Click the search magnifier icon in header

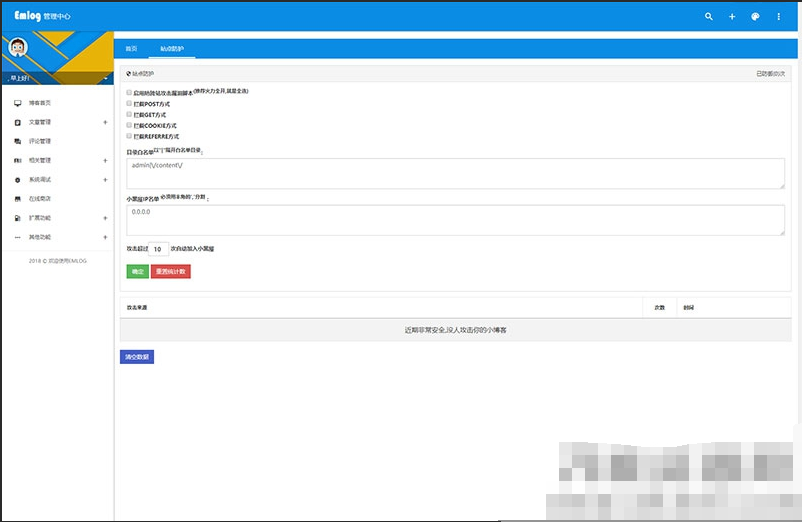coord(709,17)
